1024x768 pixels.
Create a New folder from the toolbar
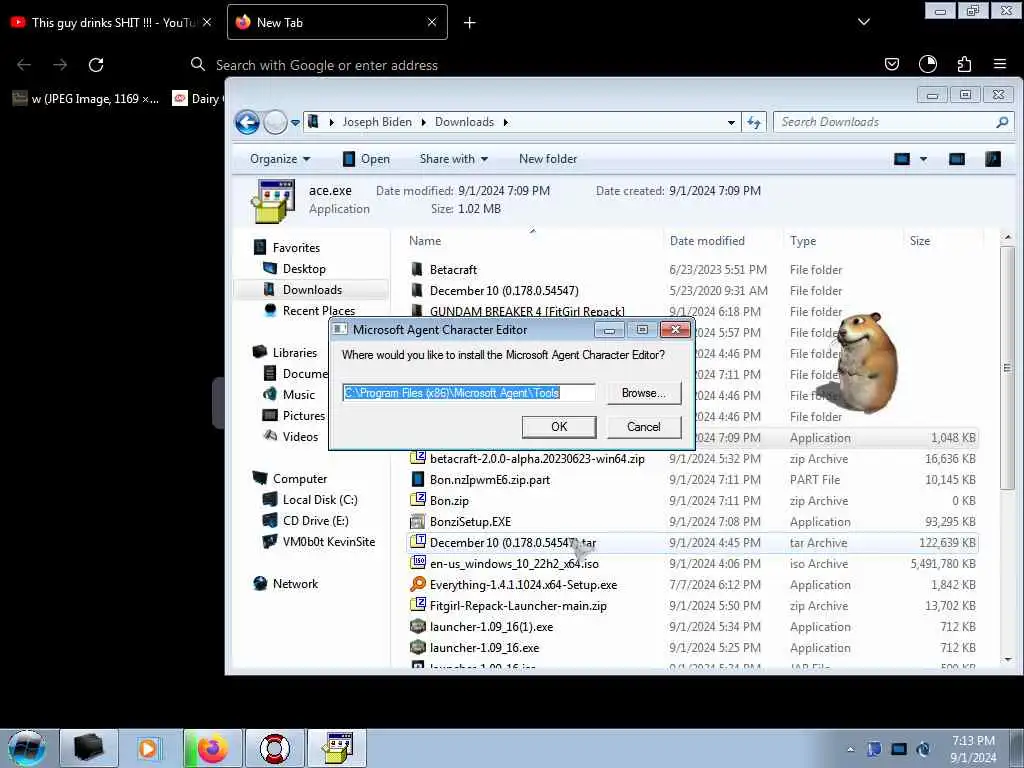(548, 159)
